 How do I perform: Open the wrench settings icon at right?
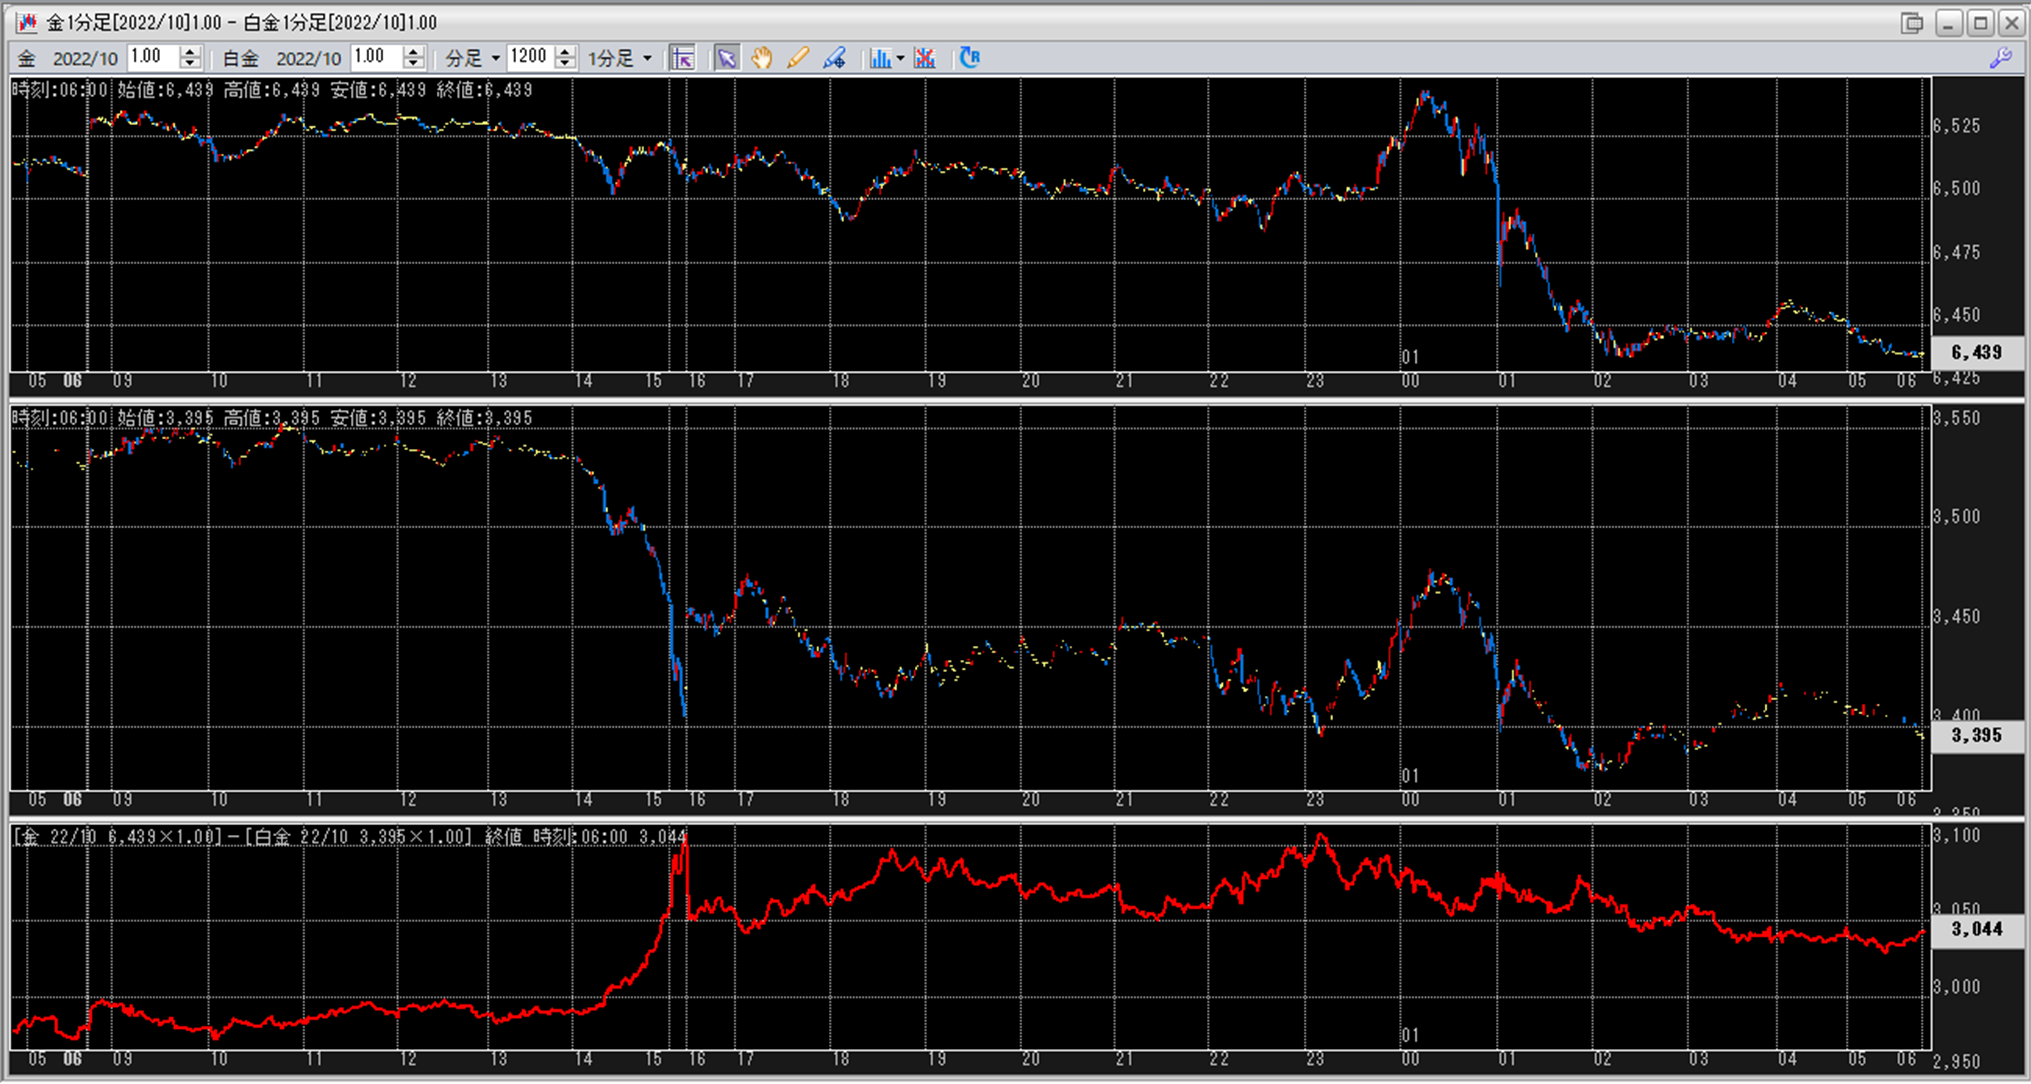click(x=2001, y=58)
